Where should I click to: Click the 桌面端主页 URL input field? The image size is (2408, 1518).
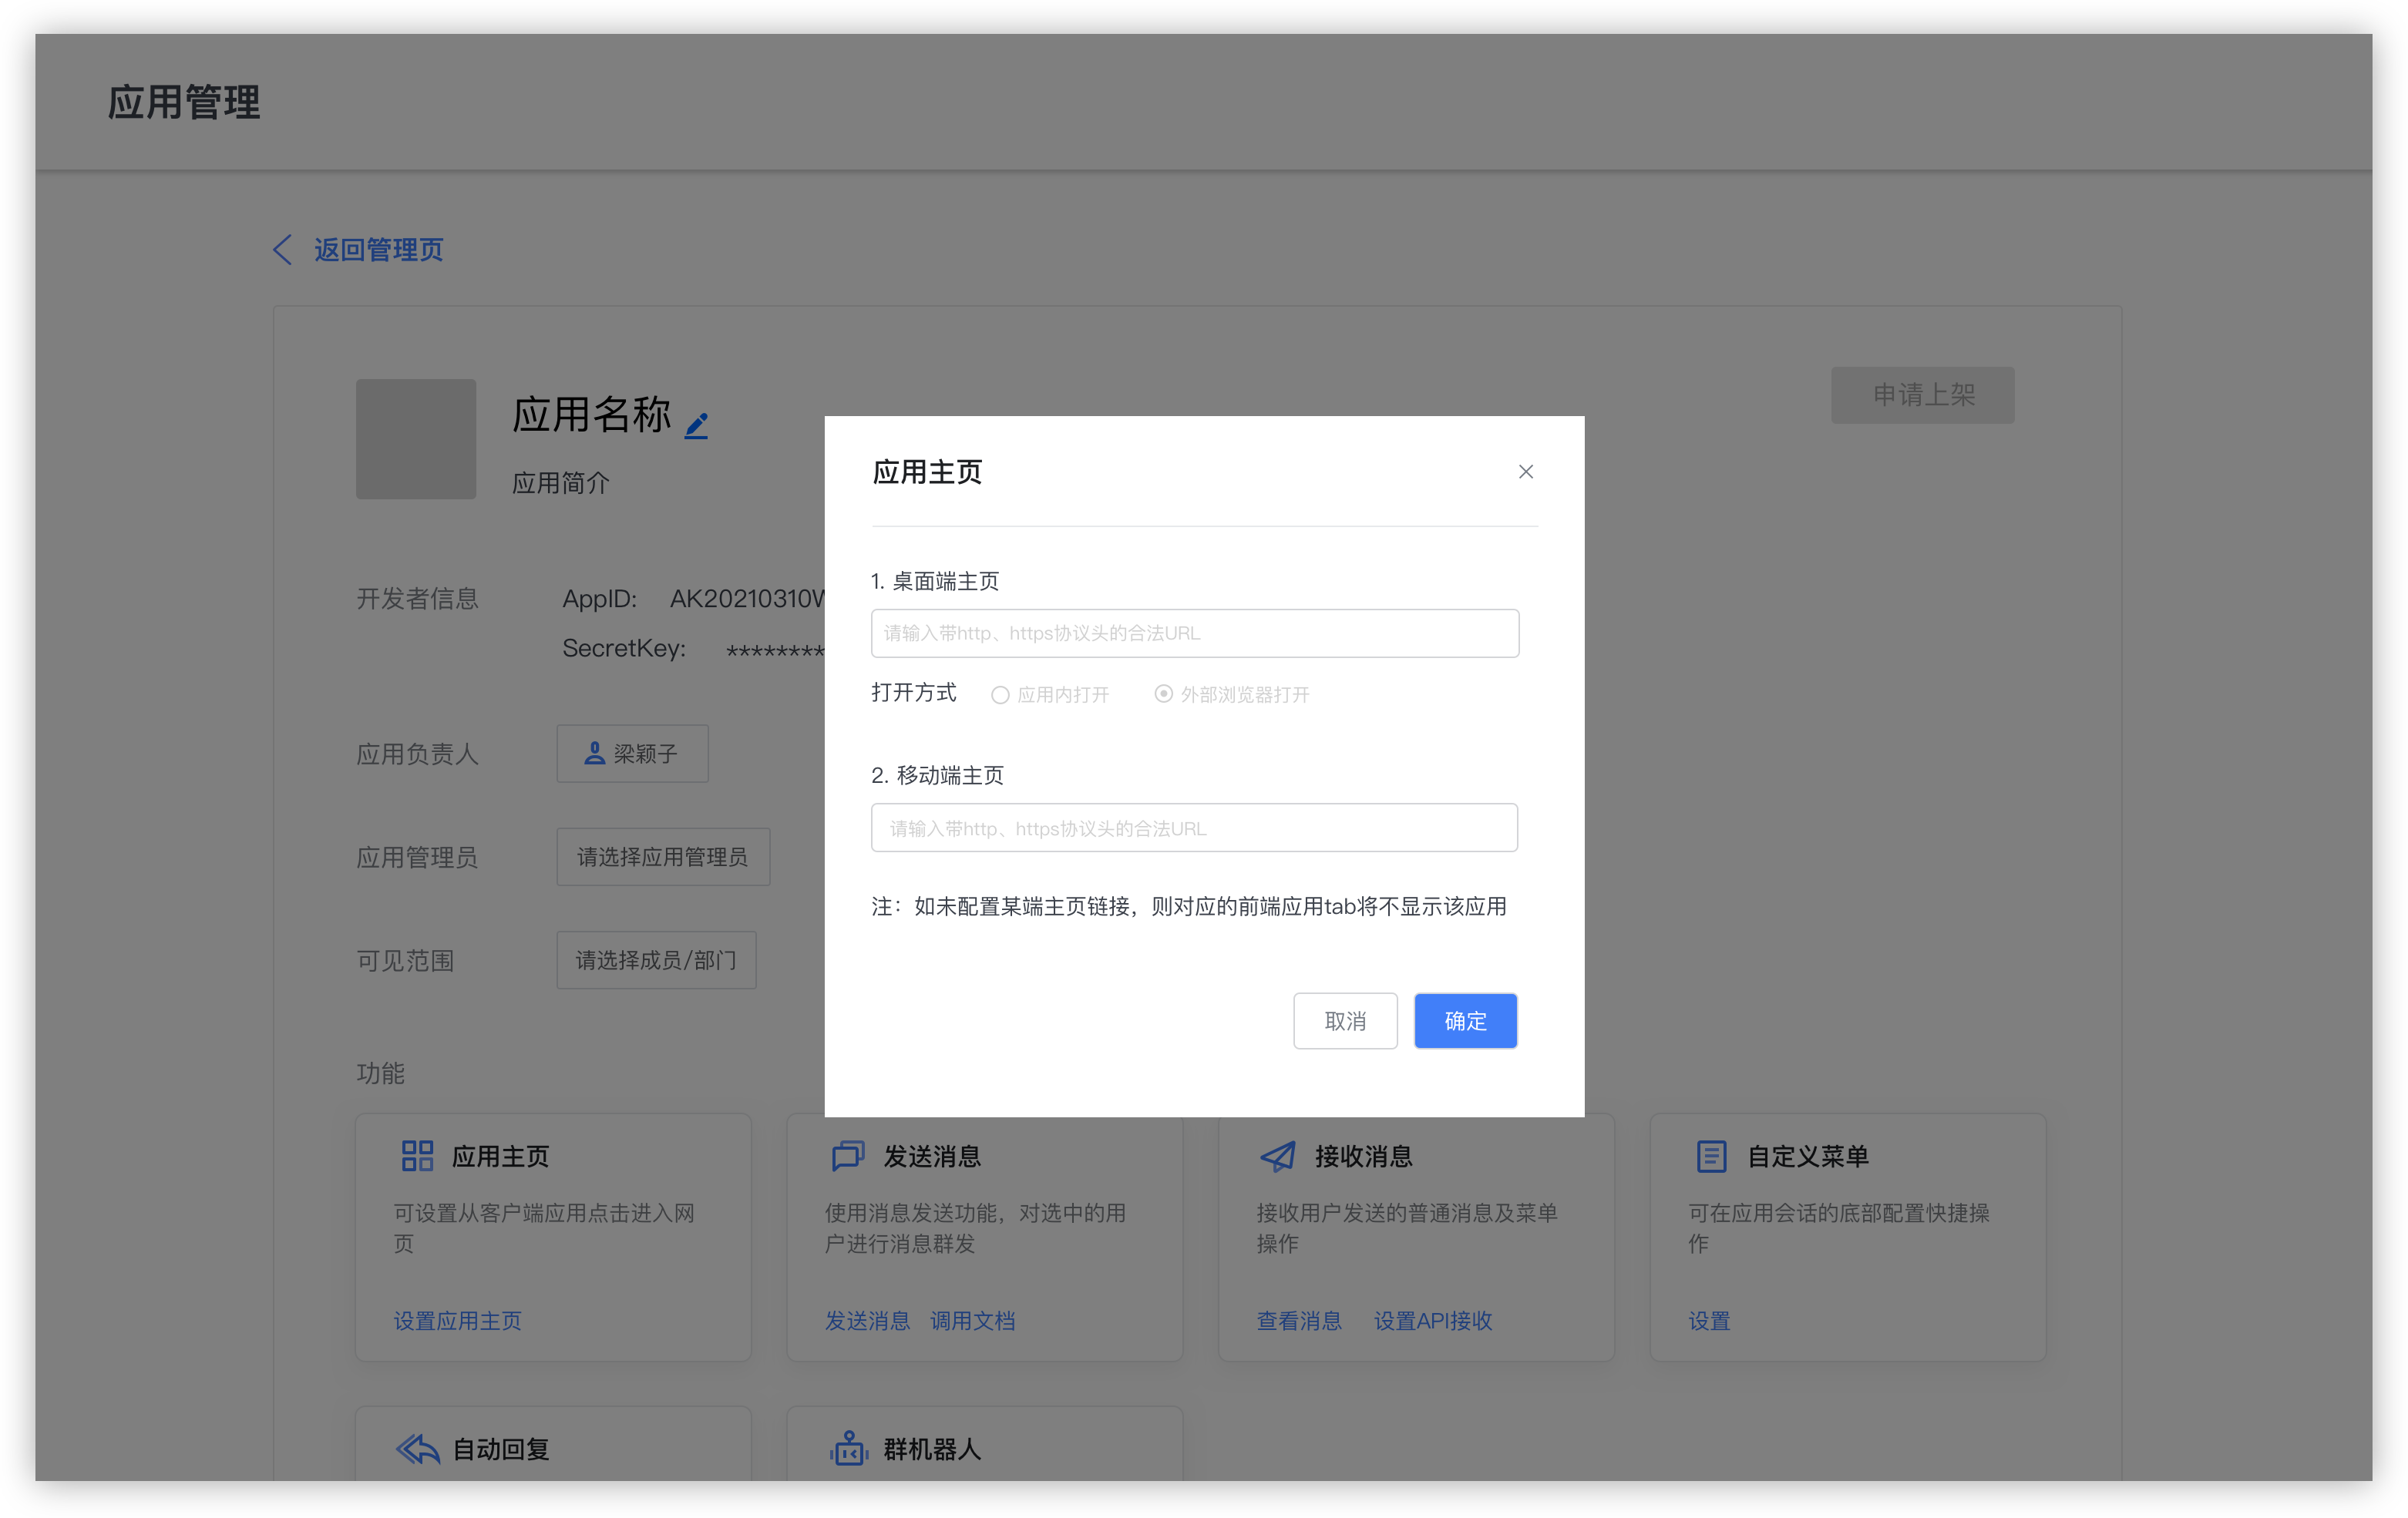click(x=1194, y=632)
